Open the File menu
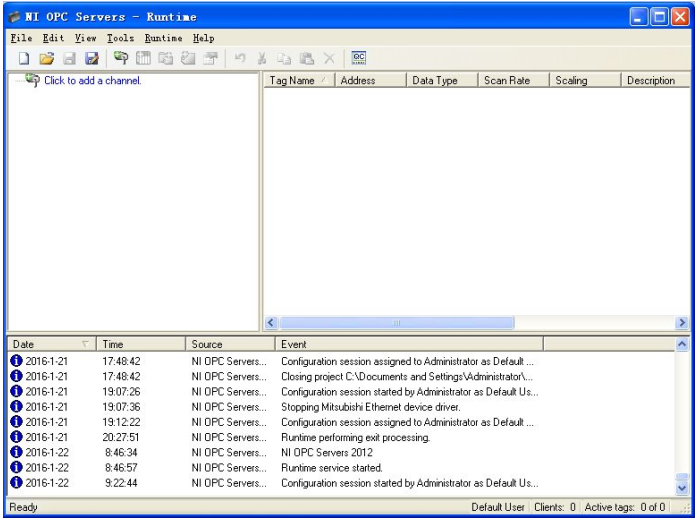 coord(21,38)
